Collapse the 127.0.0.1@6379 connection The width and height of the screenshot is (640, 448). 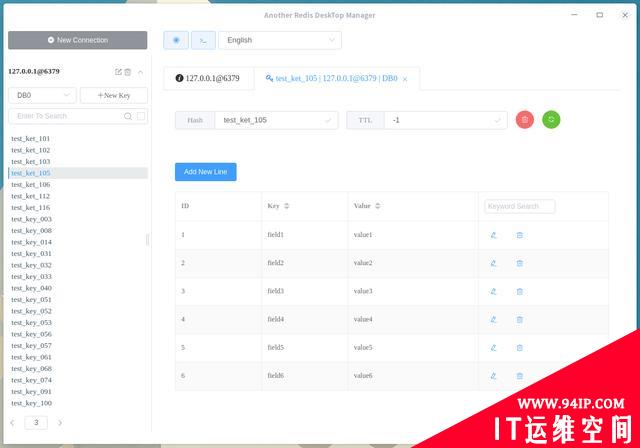pyautogui.click(x=140, y=72)
